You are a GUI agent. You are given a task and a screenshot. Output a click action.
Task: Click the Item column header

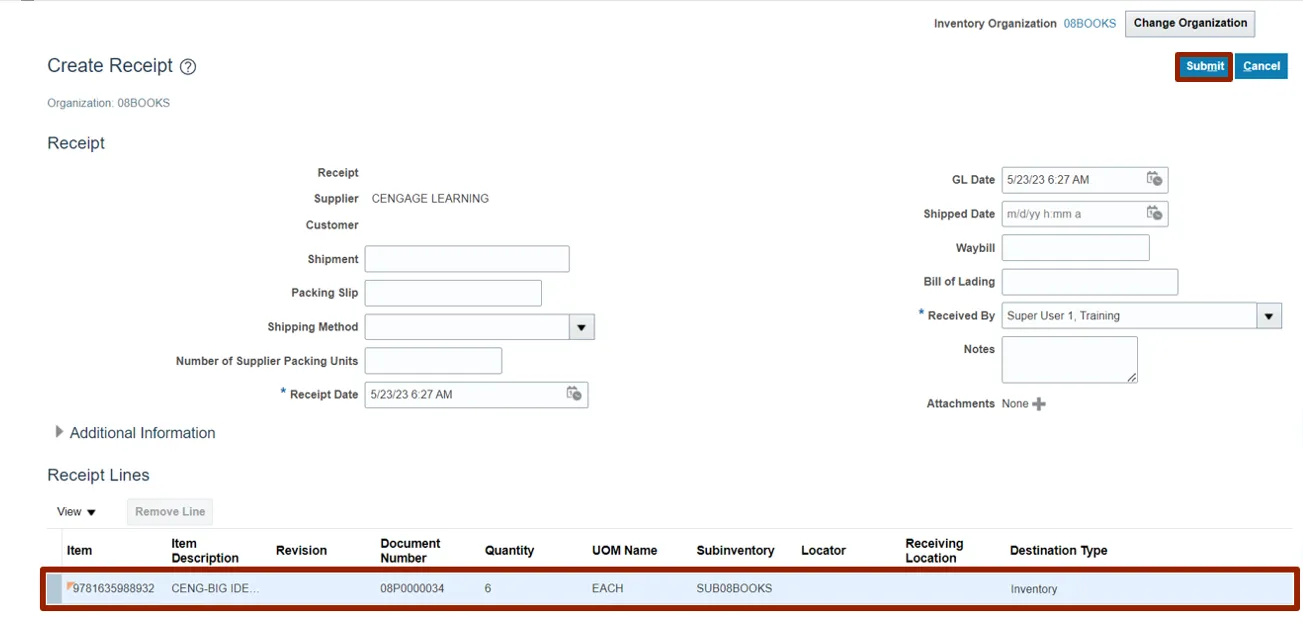click(79, 551)
